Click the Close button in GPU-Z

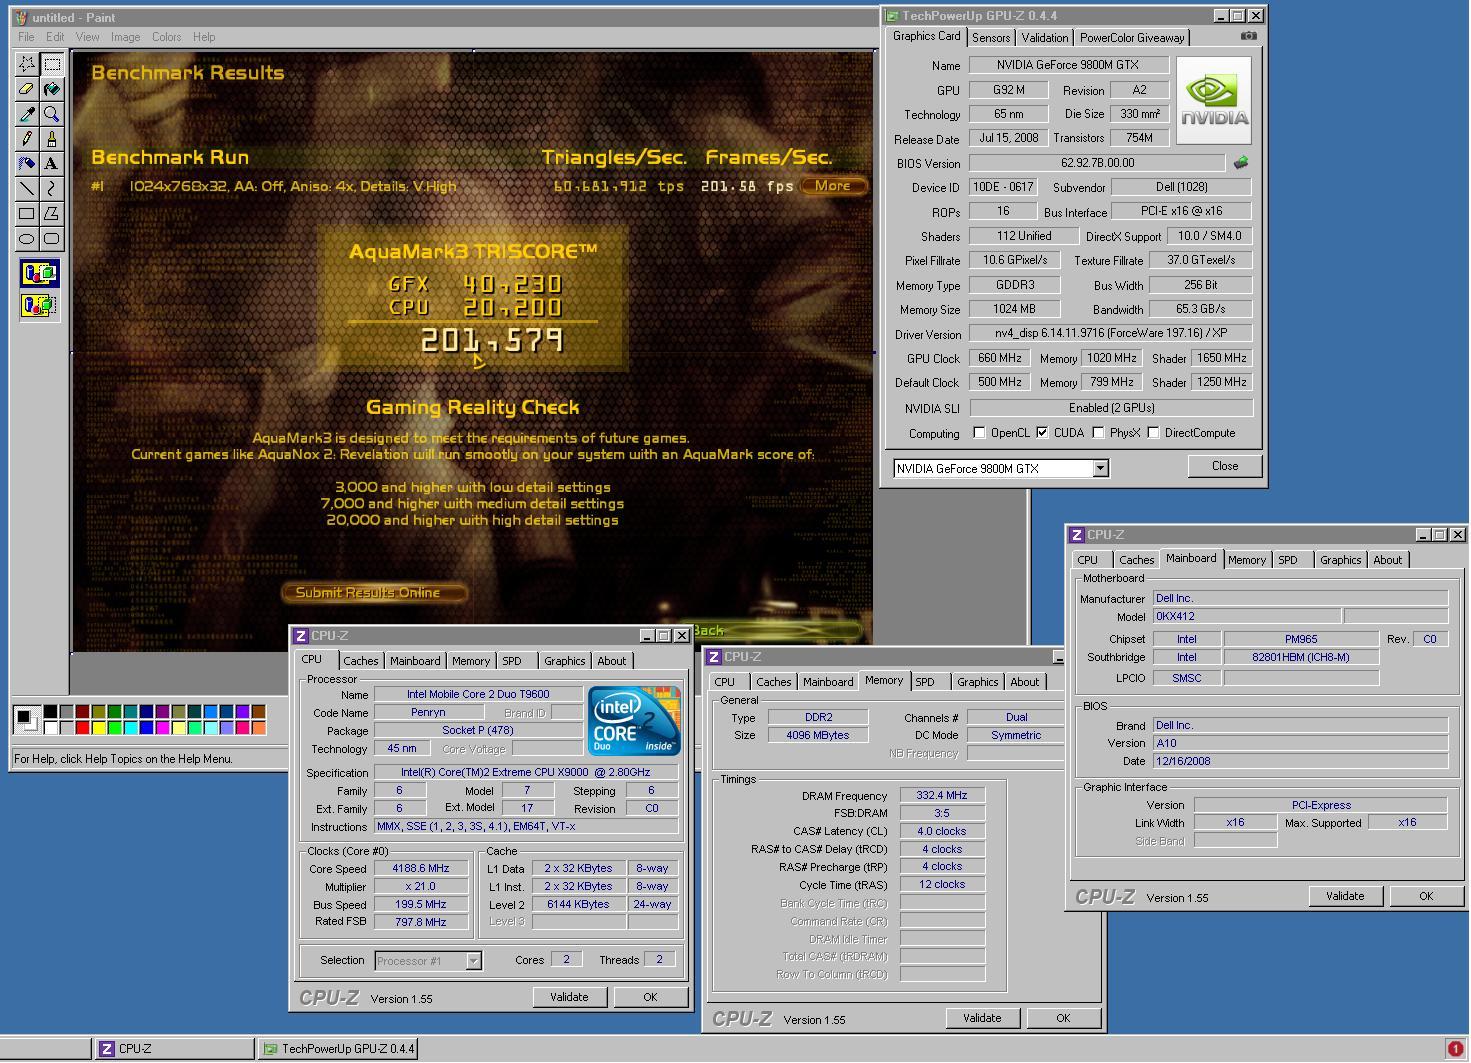(x=1225, y=466)
